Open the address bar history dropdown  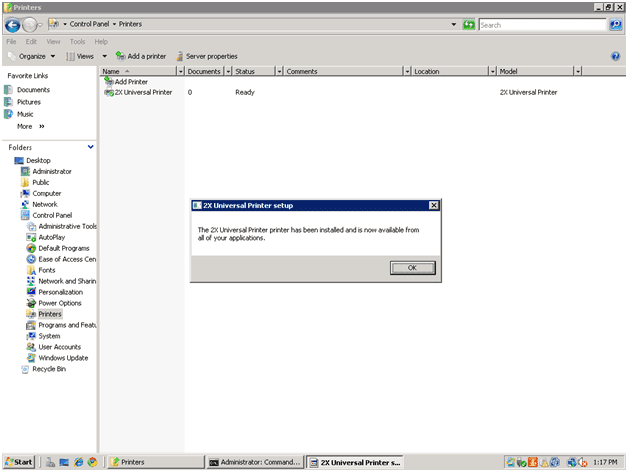(x=454, y=24)
